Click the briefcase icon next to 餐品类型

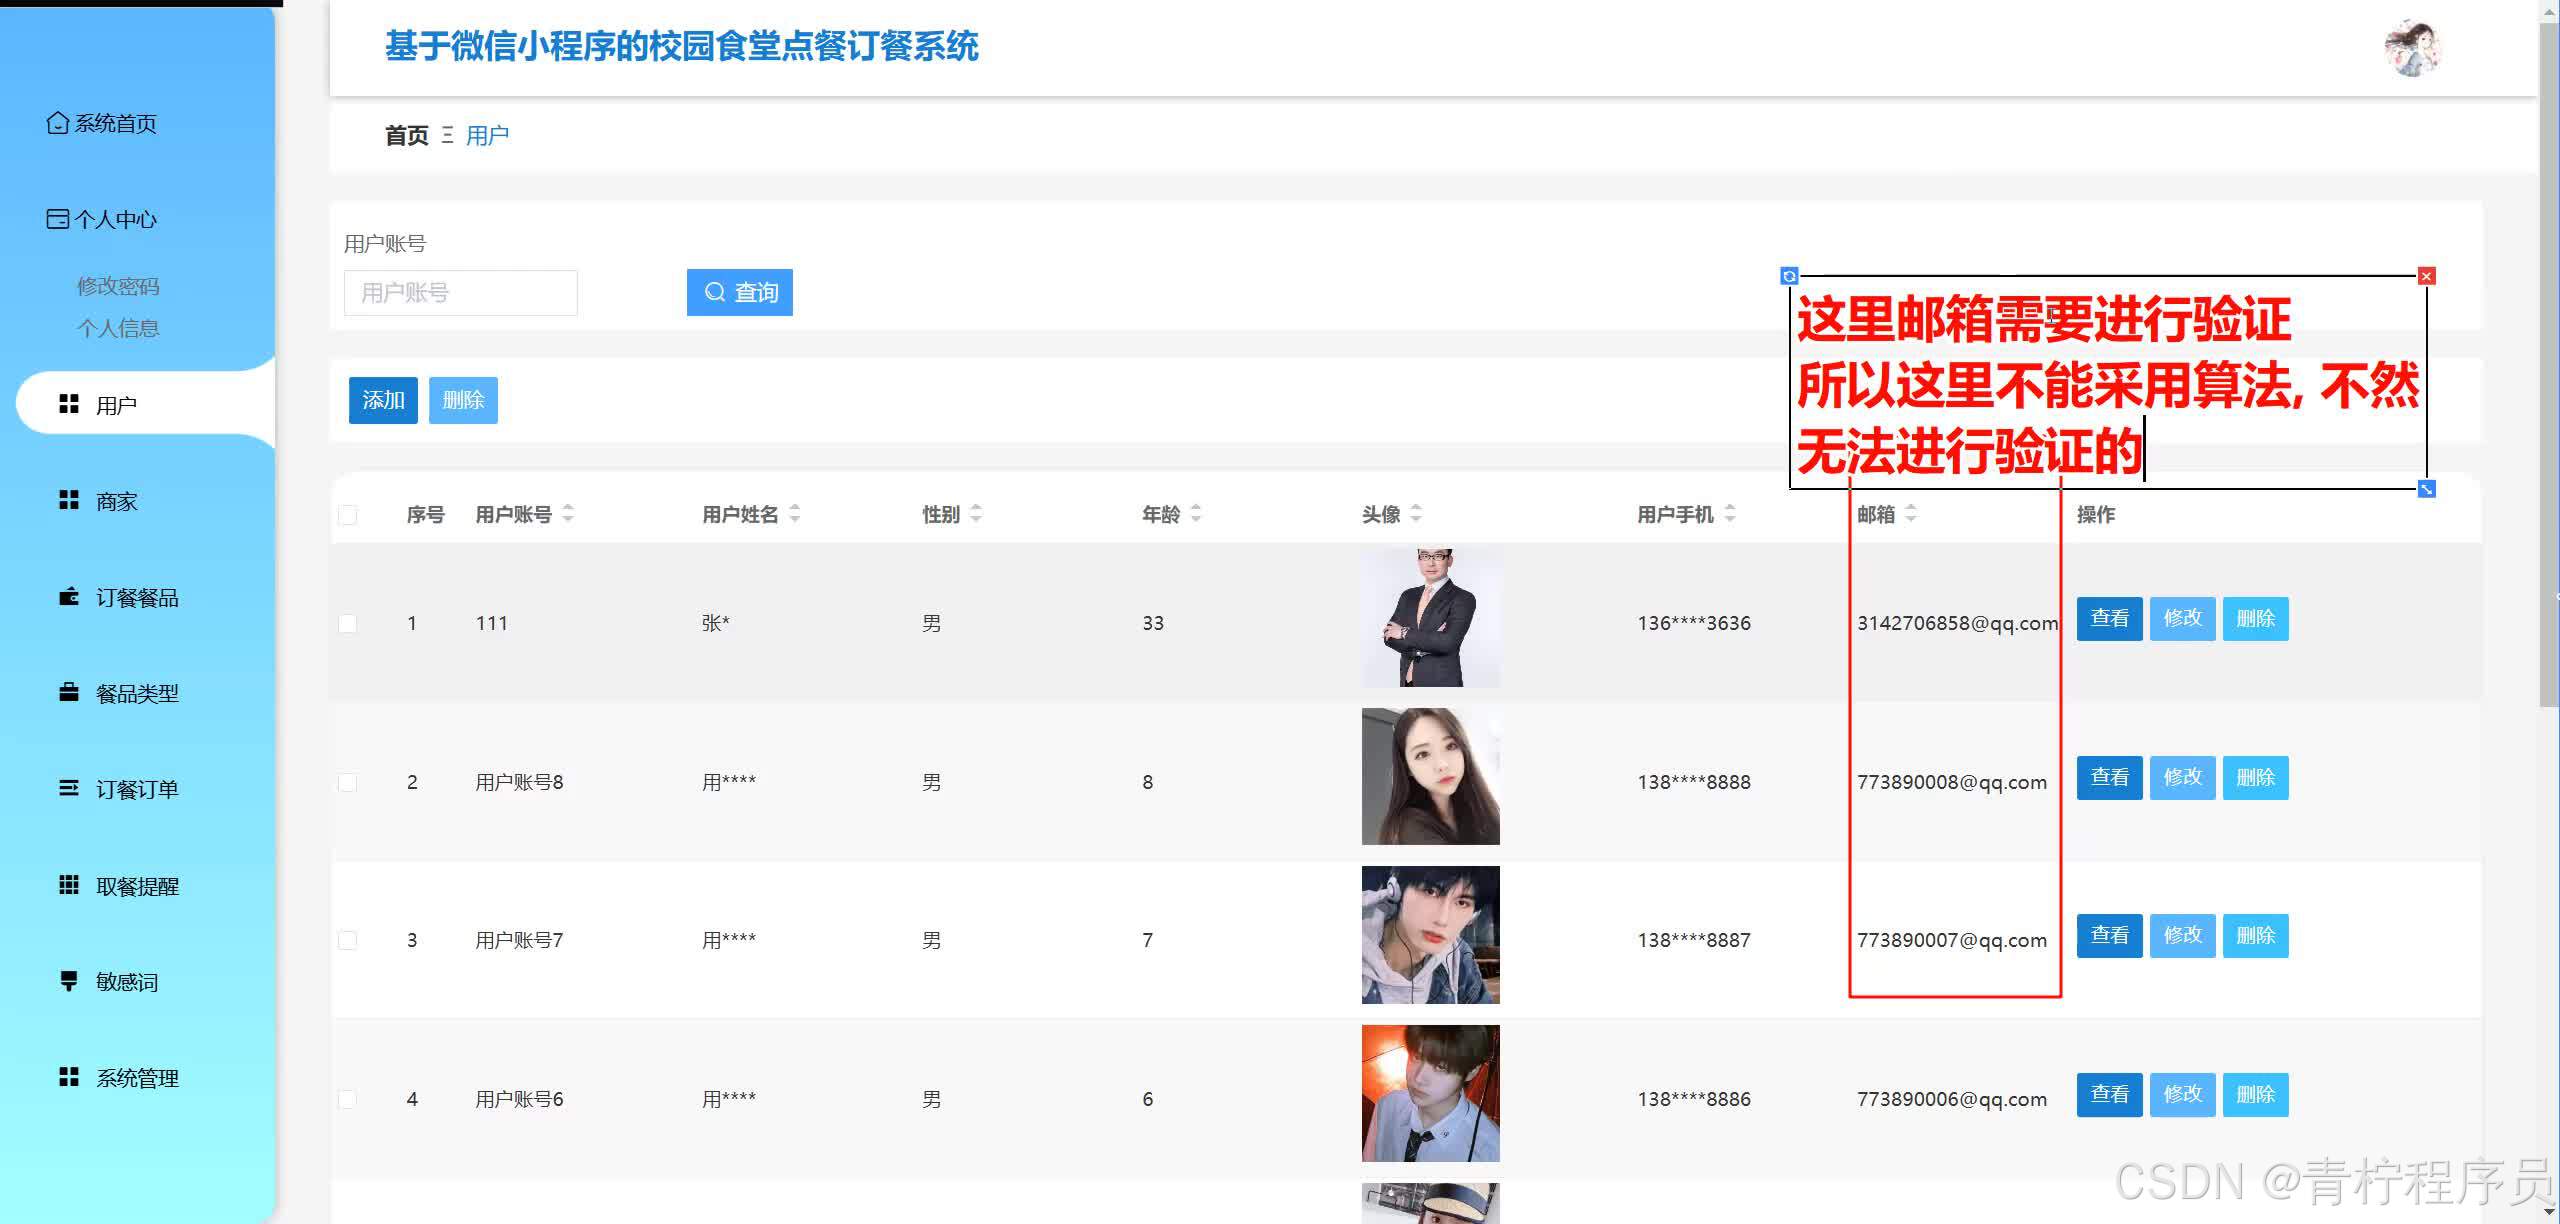(x=68, y=692)
